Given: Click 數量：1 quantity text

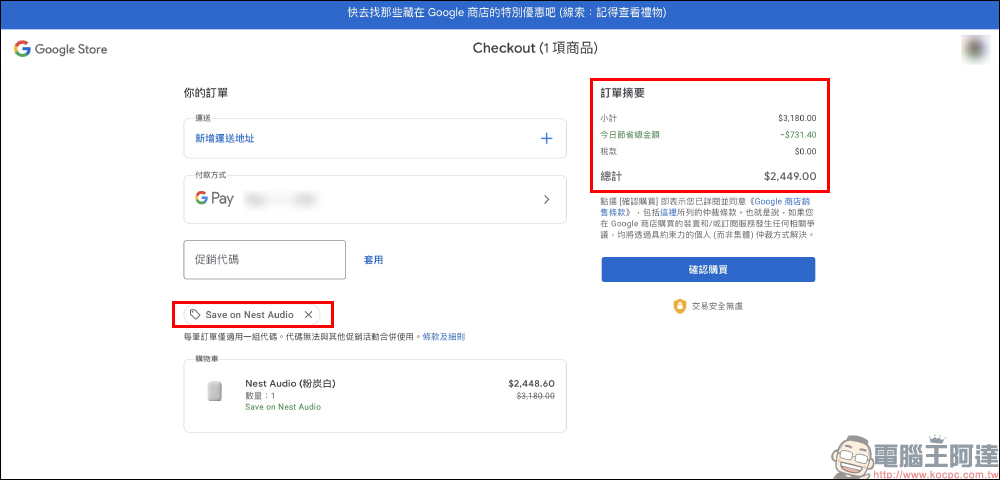Looking at the screenshot, I should 260,396.
